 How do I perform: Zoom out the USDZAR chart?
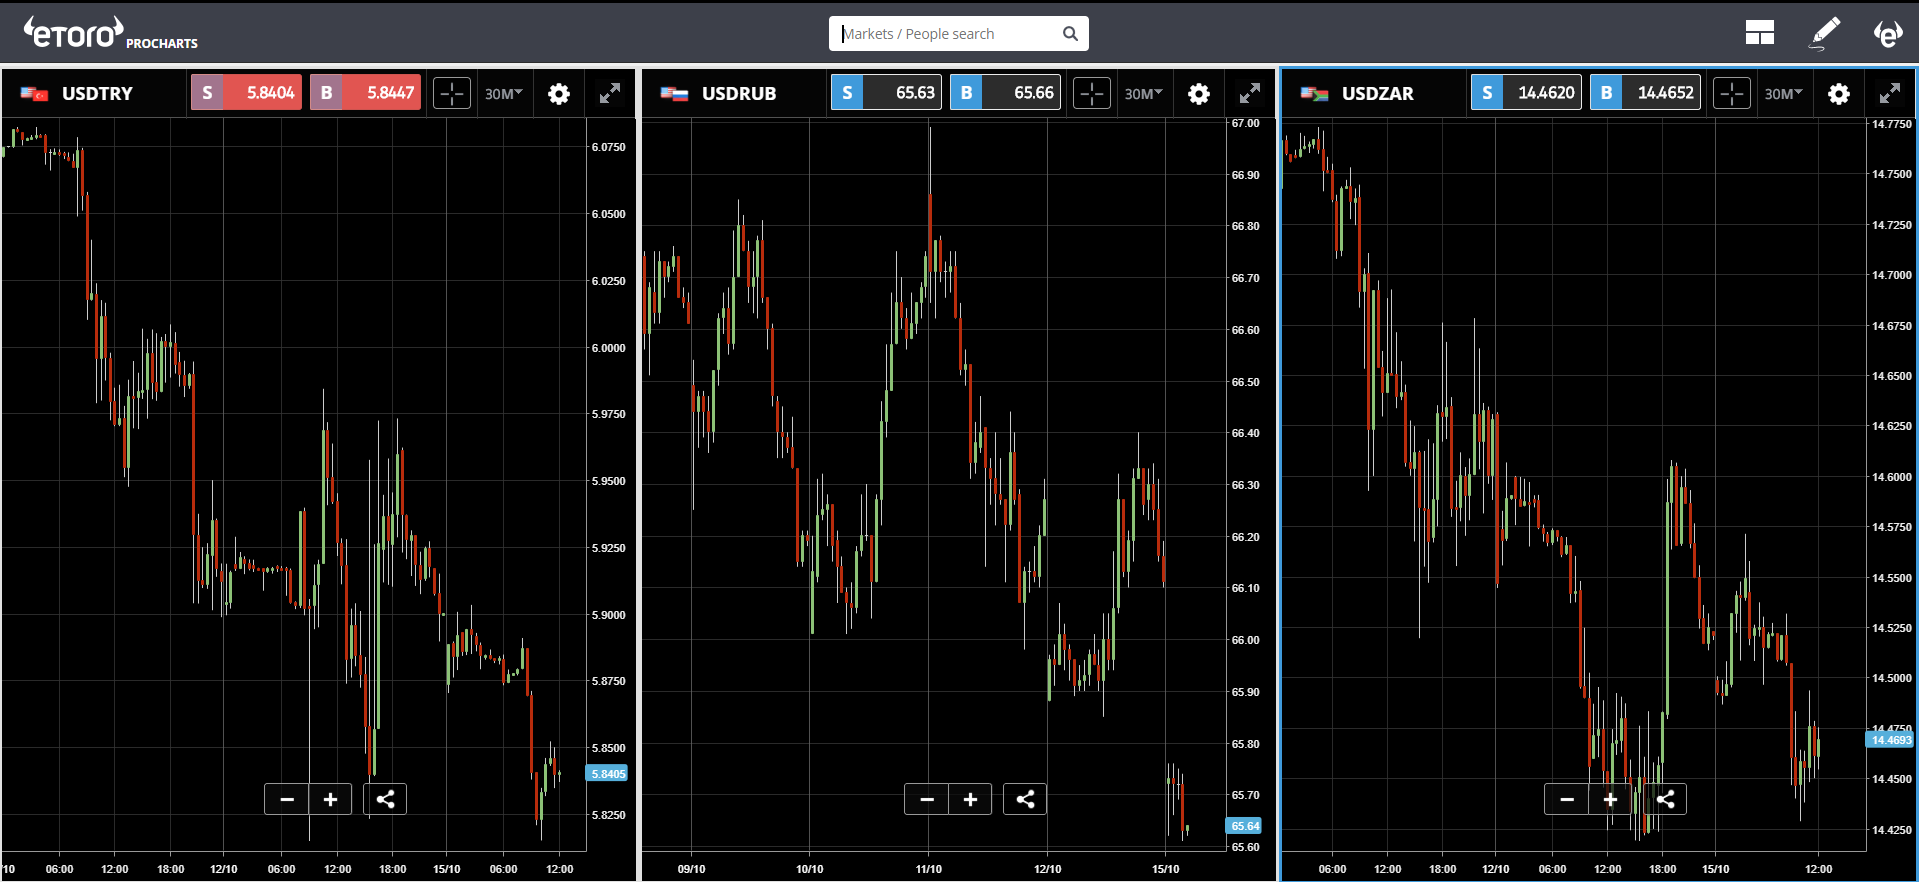coord(1567,799)
